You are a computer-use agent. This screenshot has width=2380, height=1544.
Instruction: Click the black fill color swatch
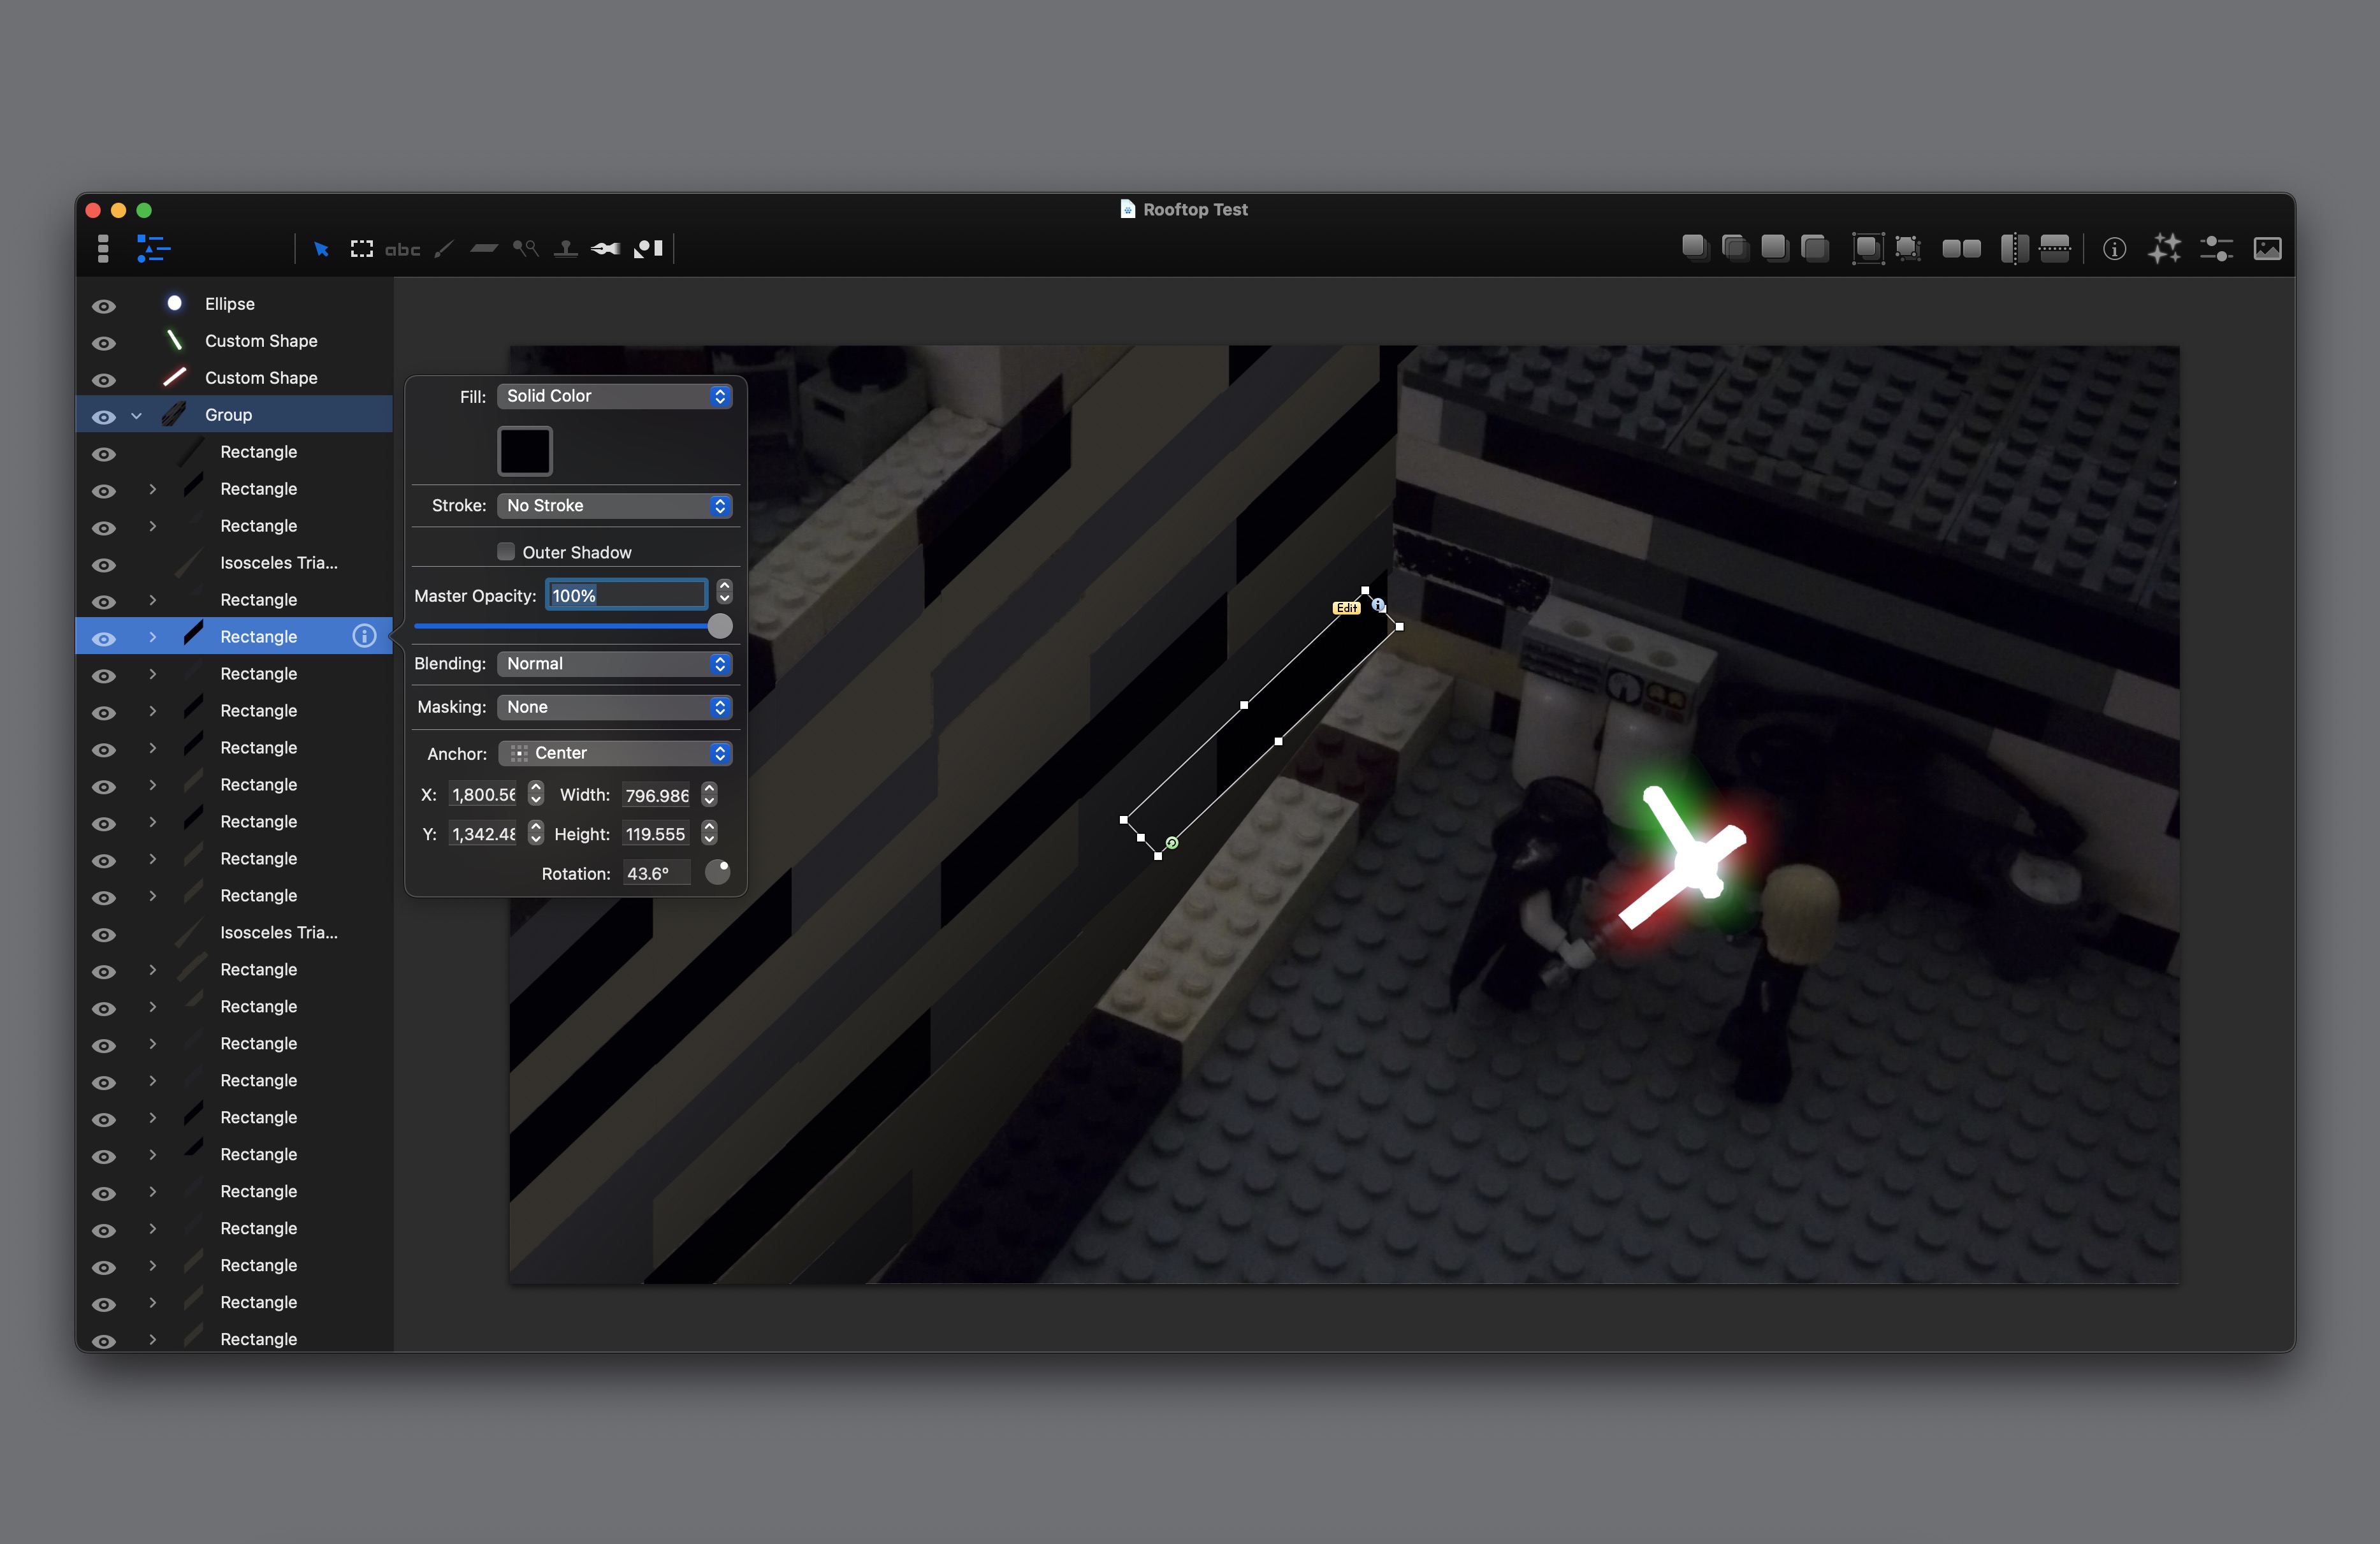525,451
